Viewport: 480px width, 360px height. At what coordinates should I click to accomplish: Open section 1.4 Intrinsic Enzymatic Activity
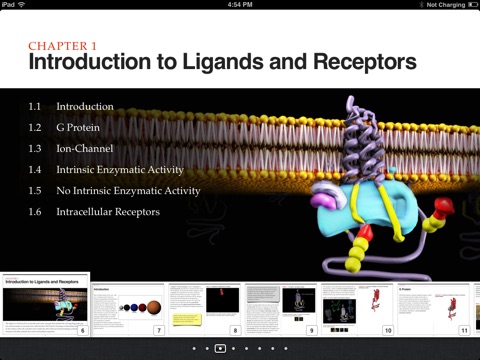pos(106,170)
